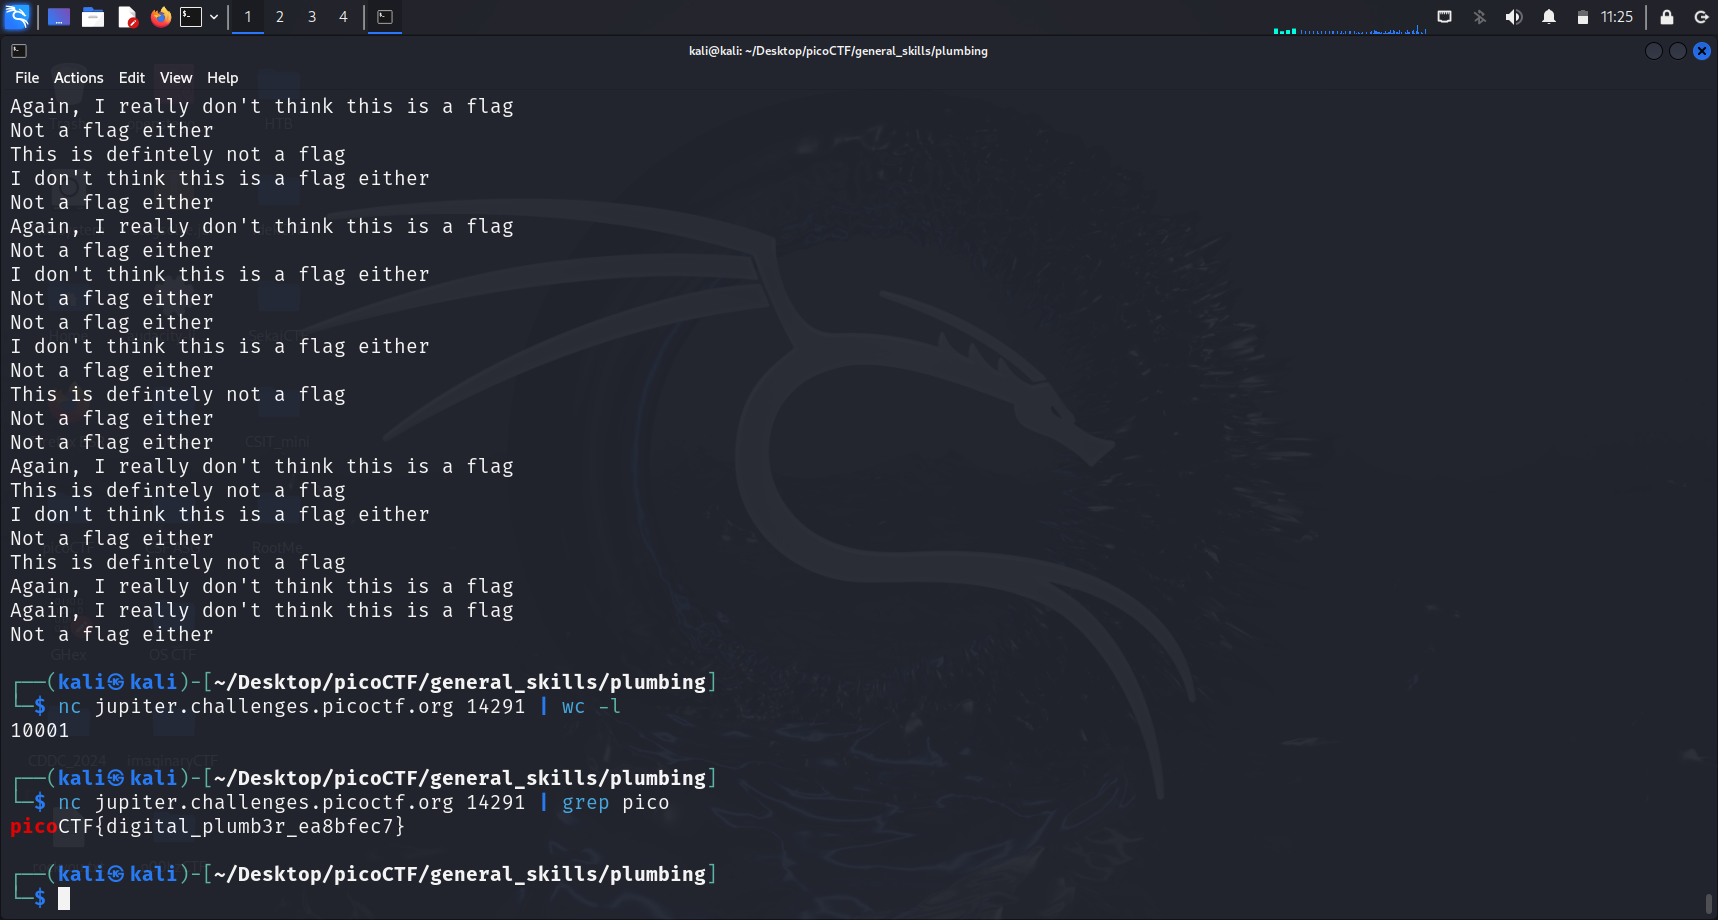This screenshot has width=1718, height=920.
Task: Launch Firefox from the top panel
Action: 160,17
